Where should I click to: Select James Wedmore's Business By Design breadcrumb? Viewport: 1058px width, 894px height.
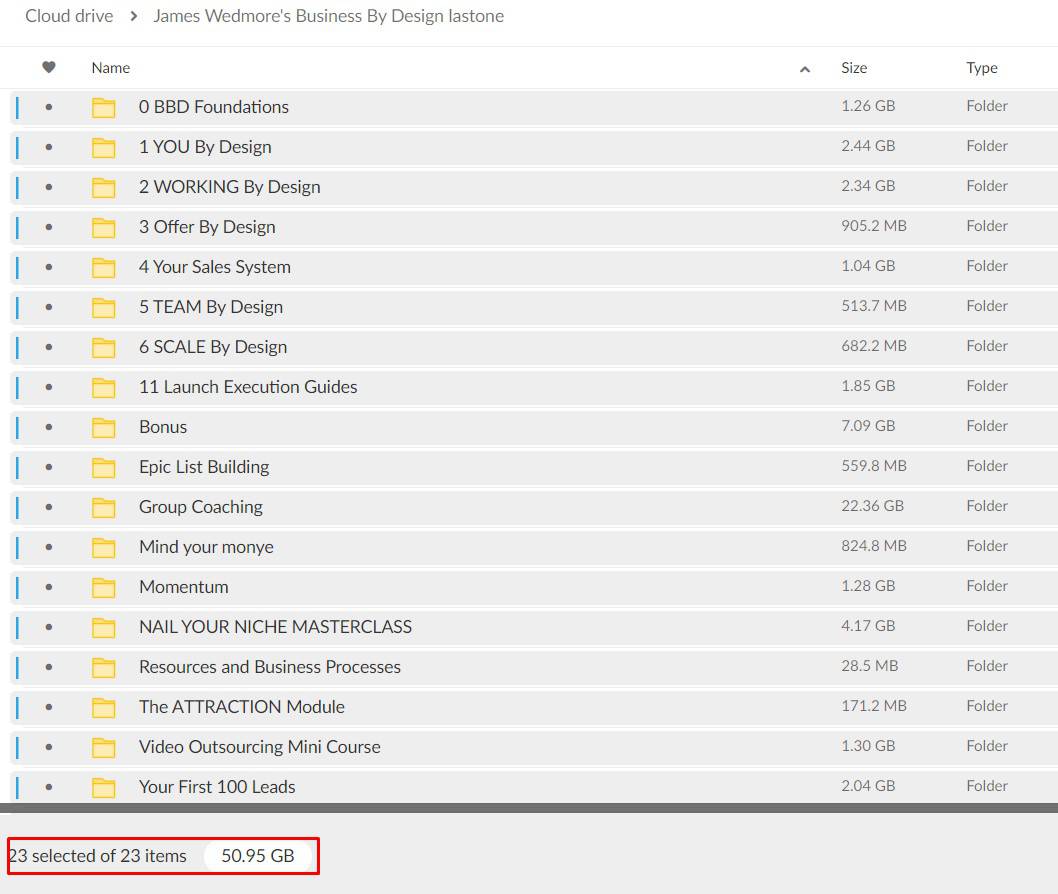[328, 16]
